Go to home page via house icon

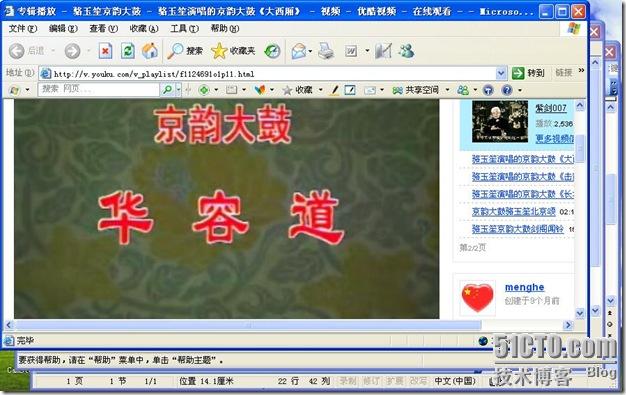pyautogui.click(x=150, y=51)
